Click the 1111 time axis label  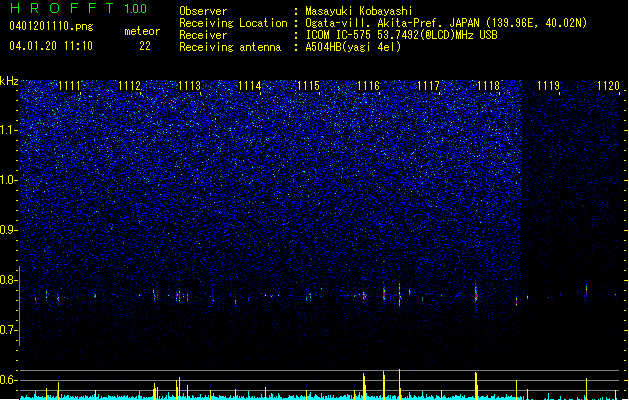point(69,86)
